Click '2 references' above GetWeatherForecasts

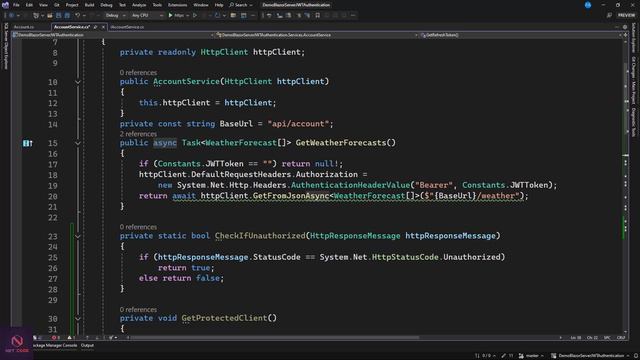138,134
